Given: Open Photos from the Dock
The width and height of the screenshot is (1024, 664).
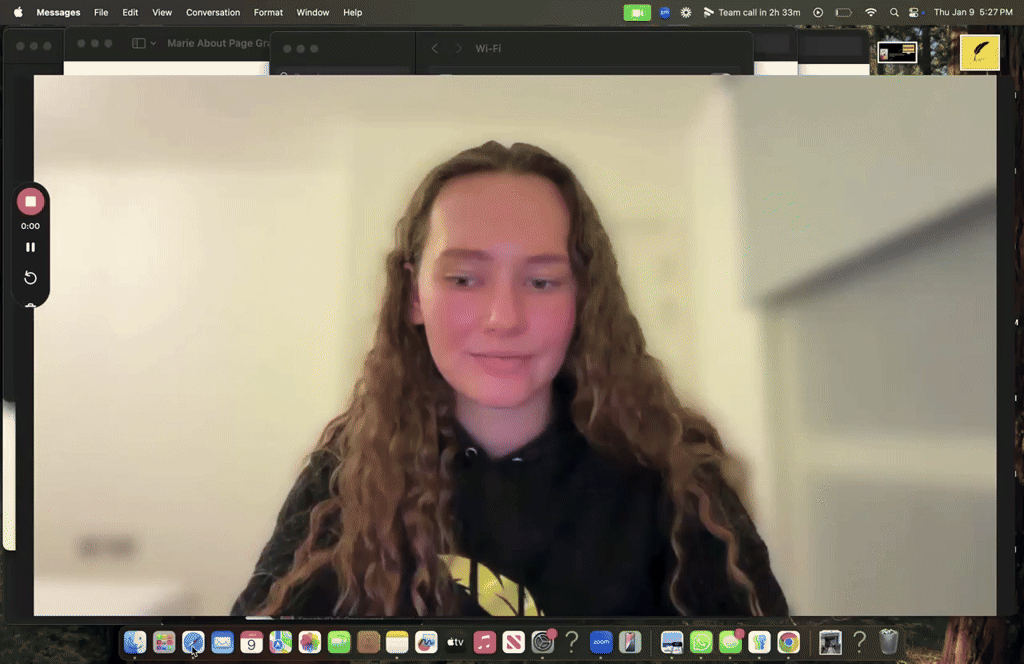Looking at the screenshot, I should coord(310,642).
